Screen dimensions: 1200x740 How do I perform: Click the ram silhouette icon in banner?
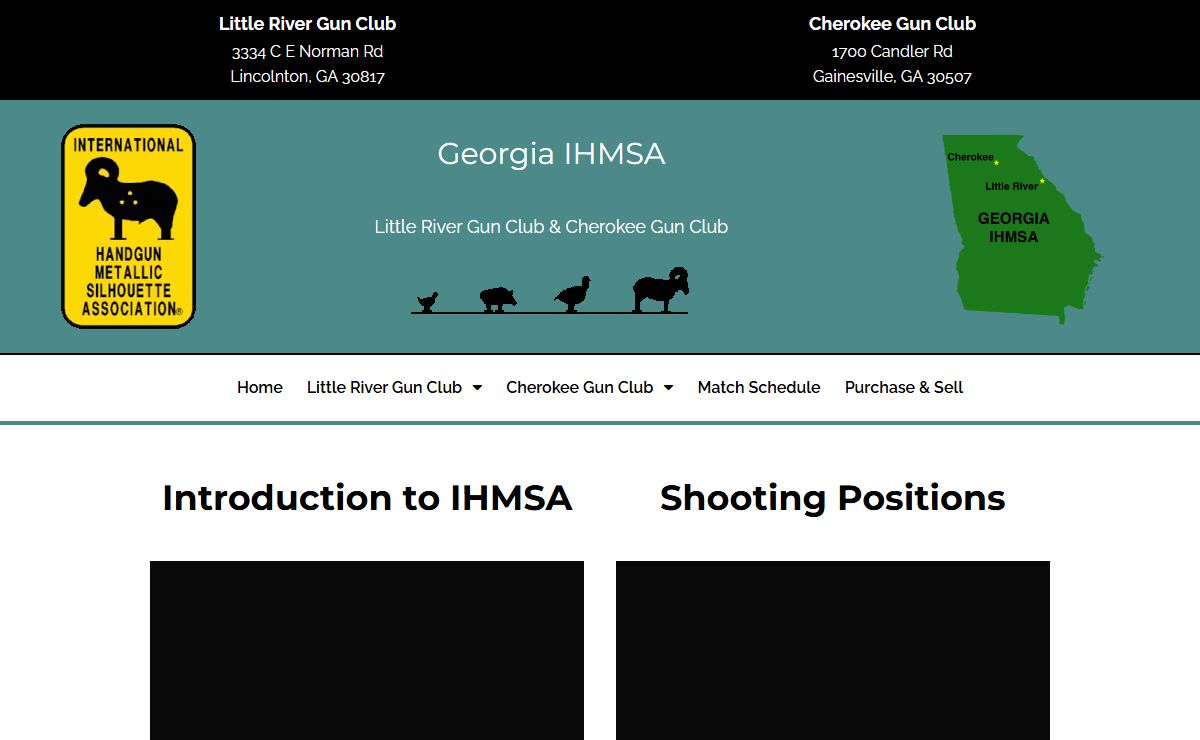click(661, 290)
